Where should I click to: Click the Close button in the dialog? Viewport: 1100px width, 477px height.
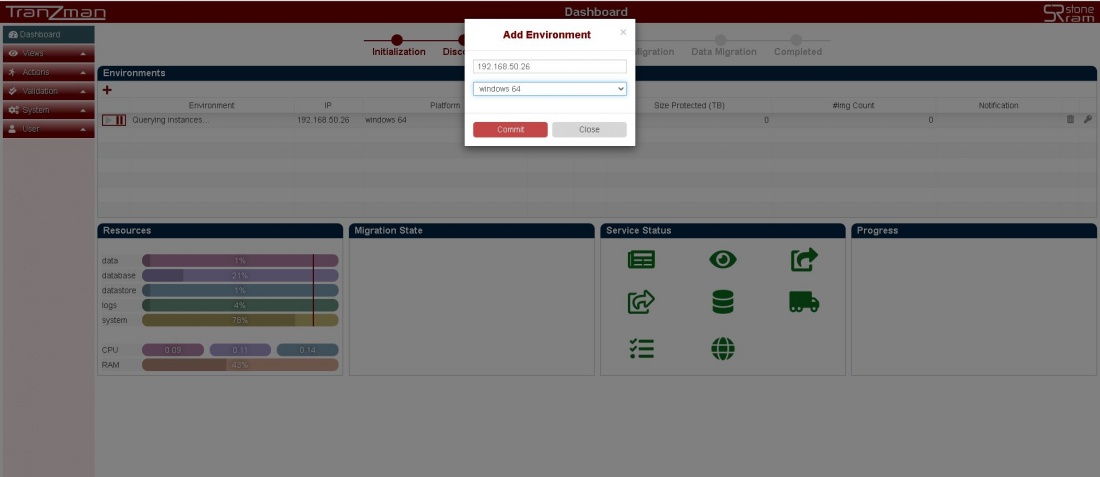[x=589, y=130]
